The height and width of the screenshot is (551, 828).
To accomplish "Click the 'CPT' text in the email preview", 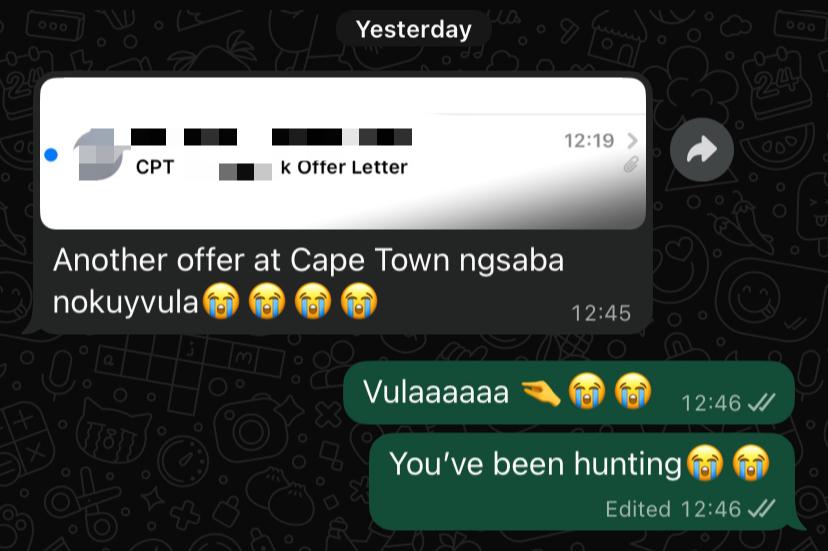I will pyautogui.click(x=155, y=167).
